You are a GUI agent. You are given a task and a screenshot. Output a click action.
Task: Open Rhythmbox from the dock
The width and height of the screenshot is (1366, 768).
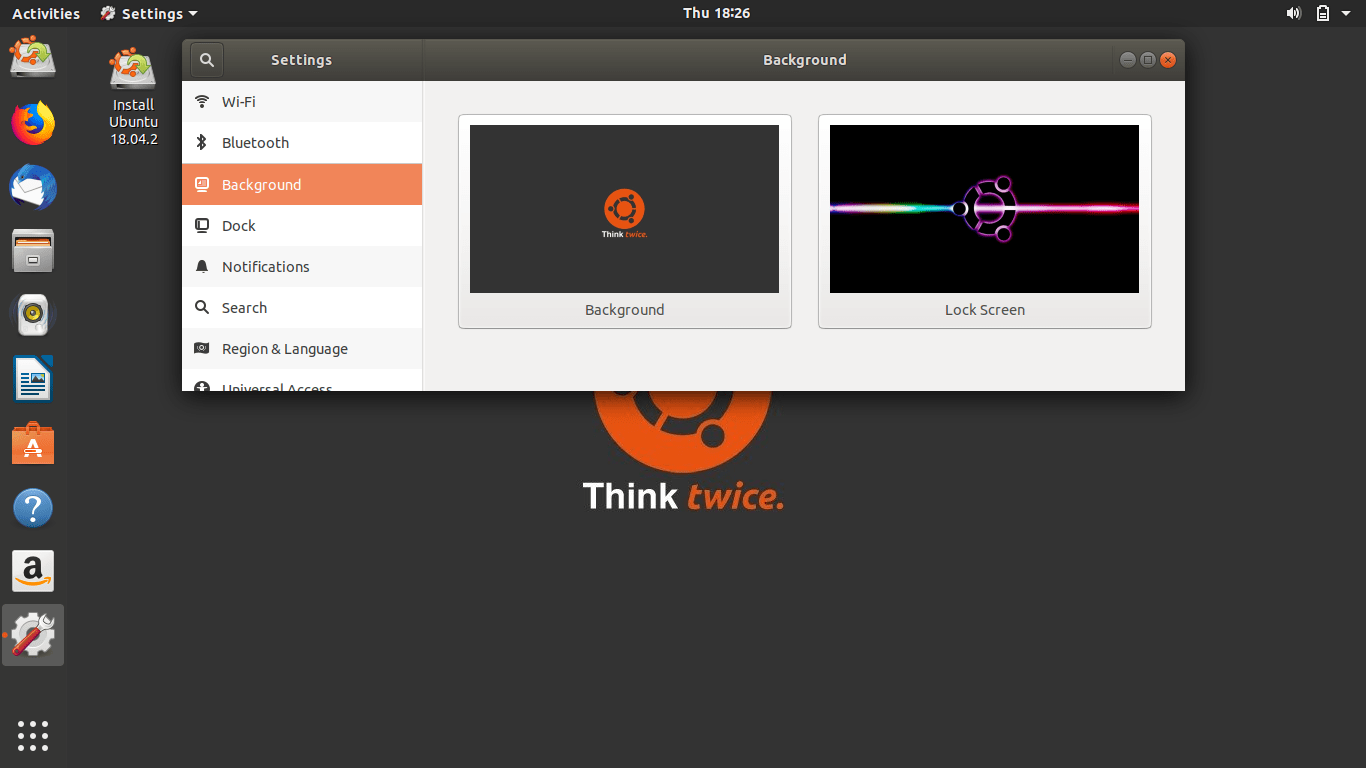(33, 315)
